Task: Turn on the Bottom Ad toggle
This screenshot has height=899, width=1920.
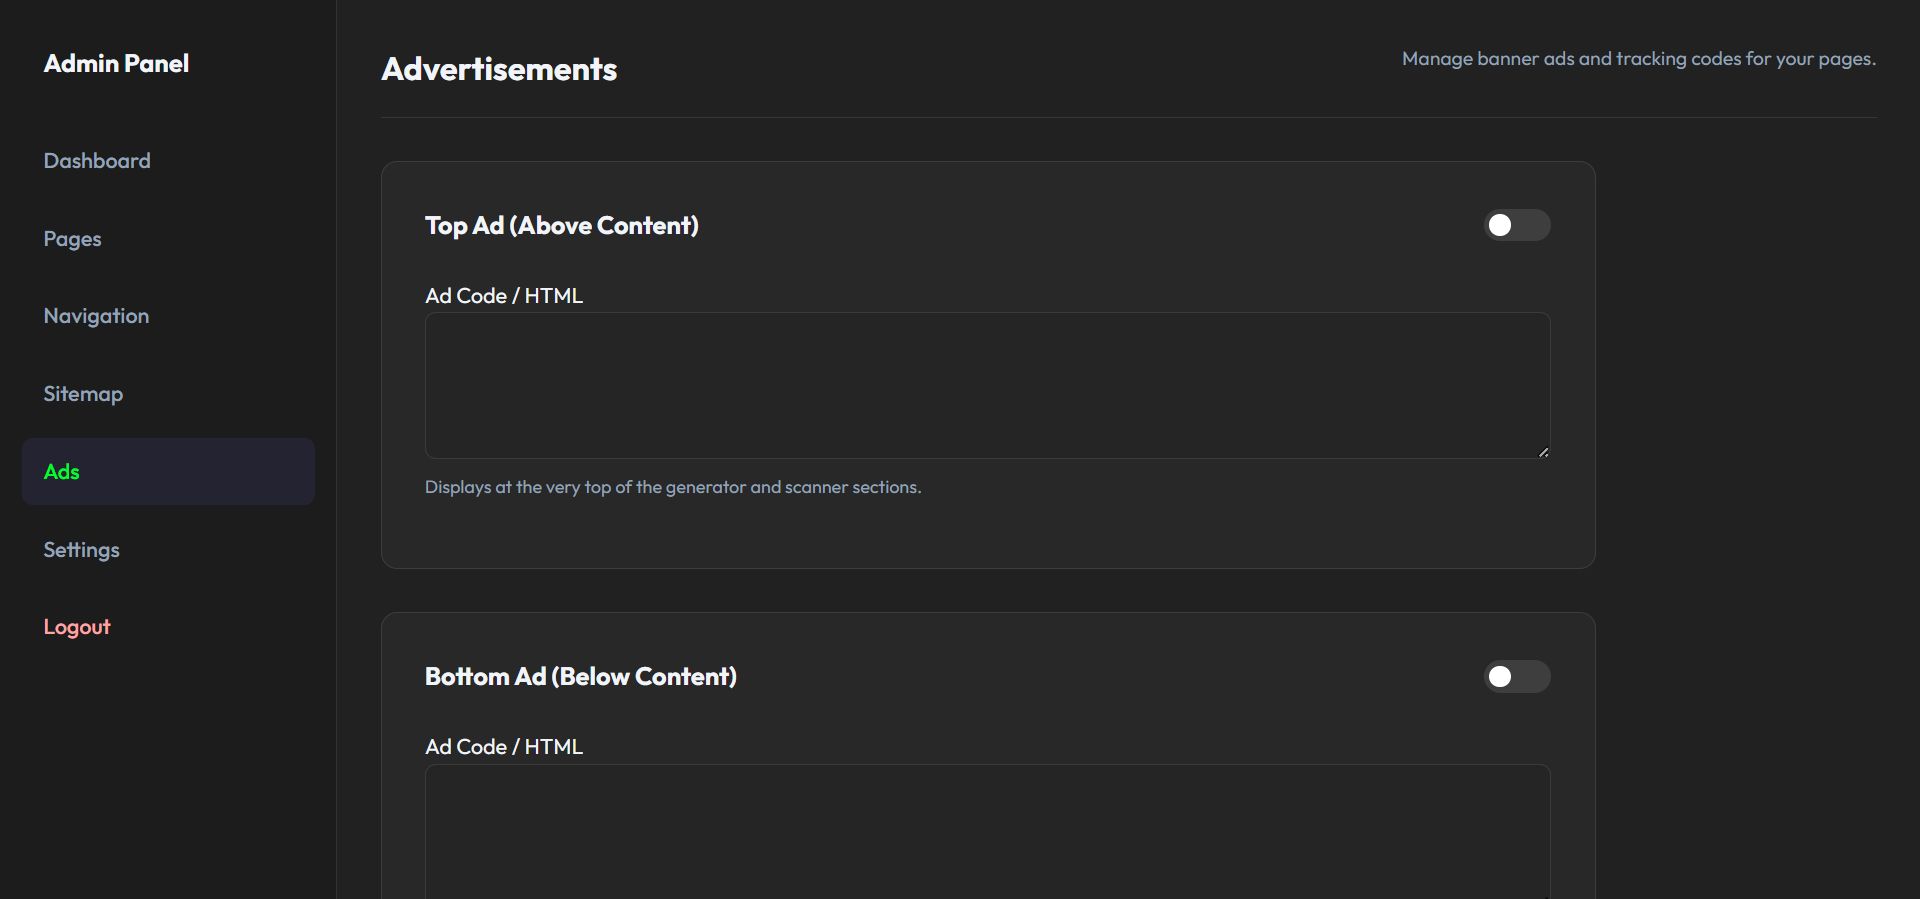Action: pos(1516,677)
